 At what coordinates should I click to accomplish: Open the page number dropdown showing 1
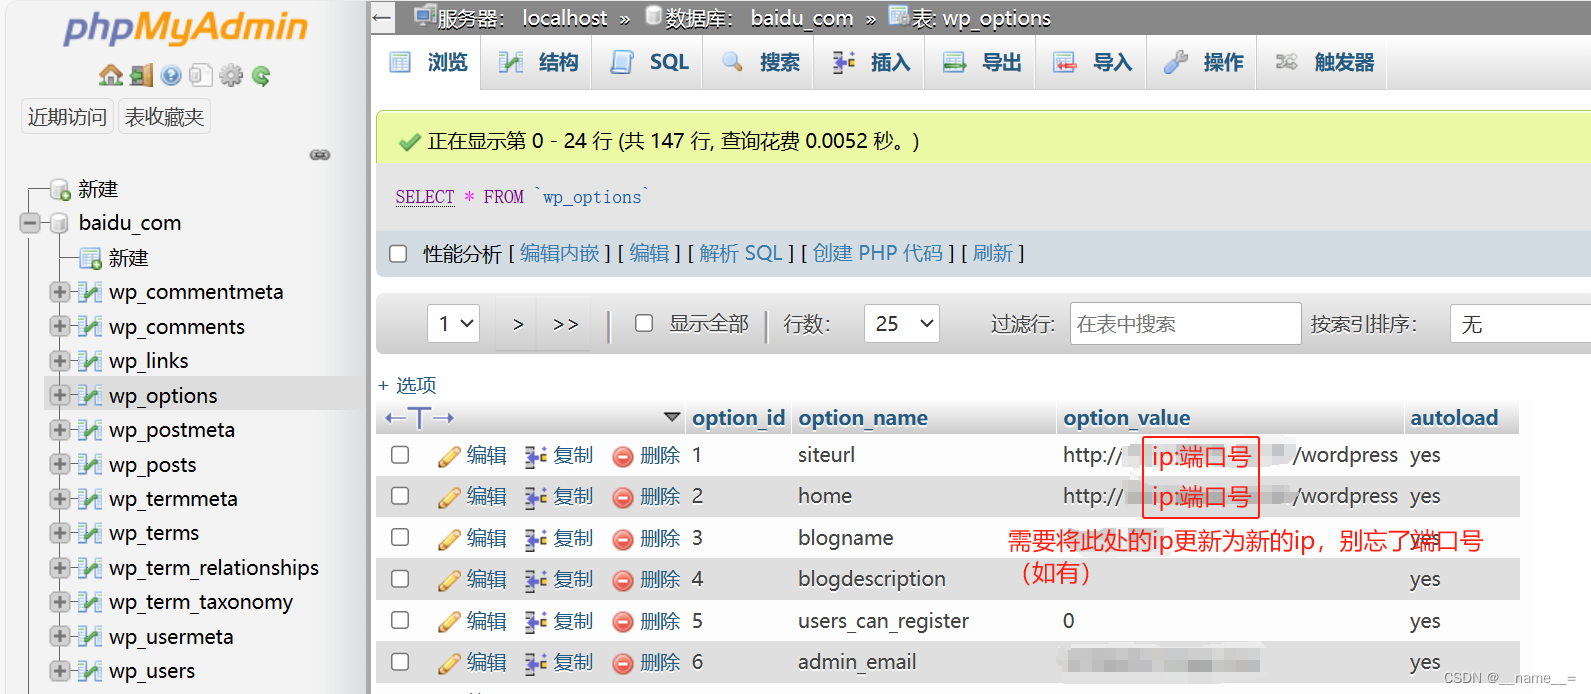click(x=454, y=323)
